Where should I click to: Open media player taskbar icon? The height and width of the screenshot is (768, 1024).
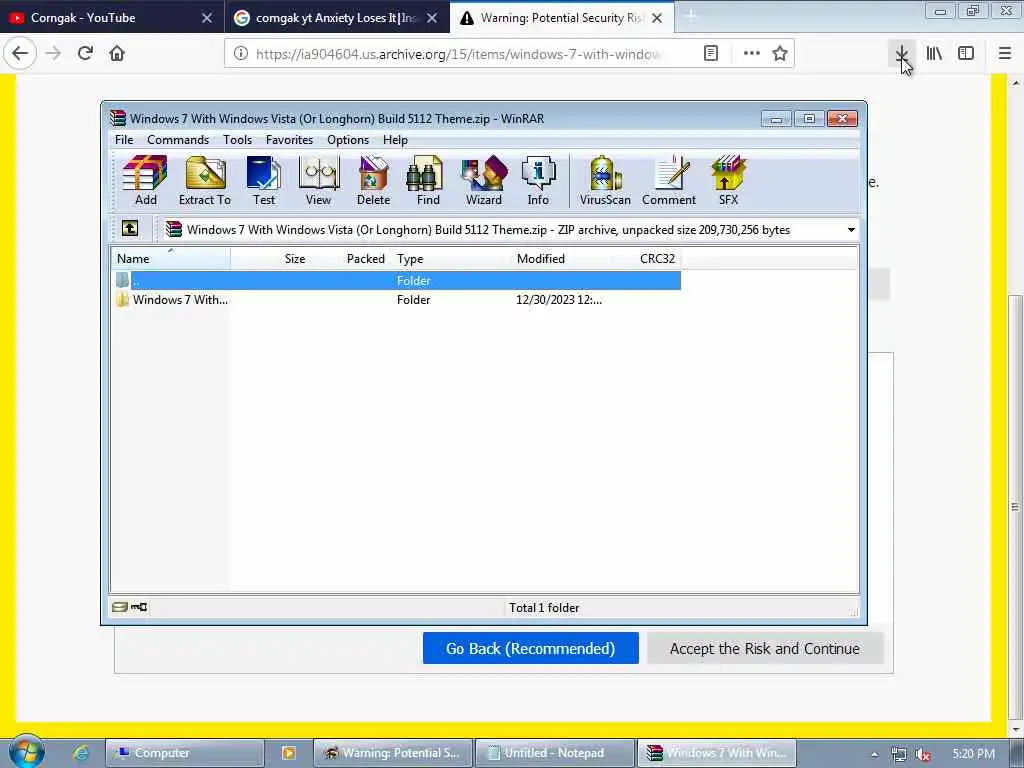289,753
